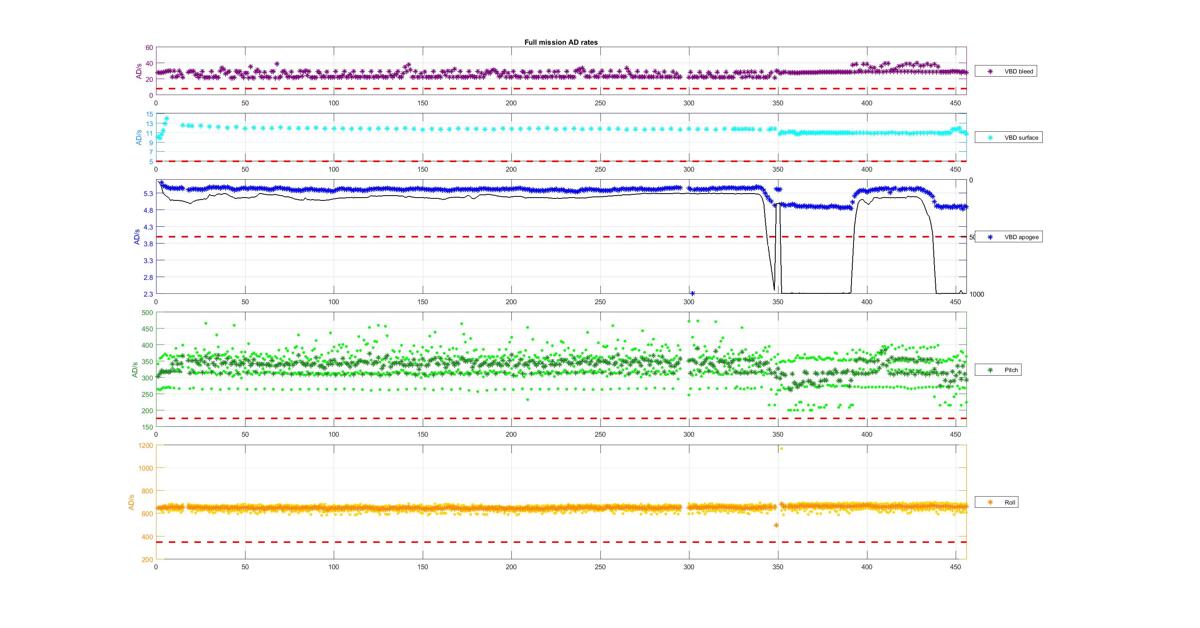The width and height of the screenshot is (1200, 628).
Task: Click the "15" tick on VBD surface y-axis
Action: (149, 114)
